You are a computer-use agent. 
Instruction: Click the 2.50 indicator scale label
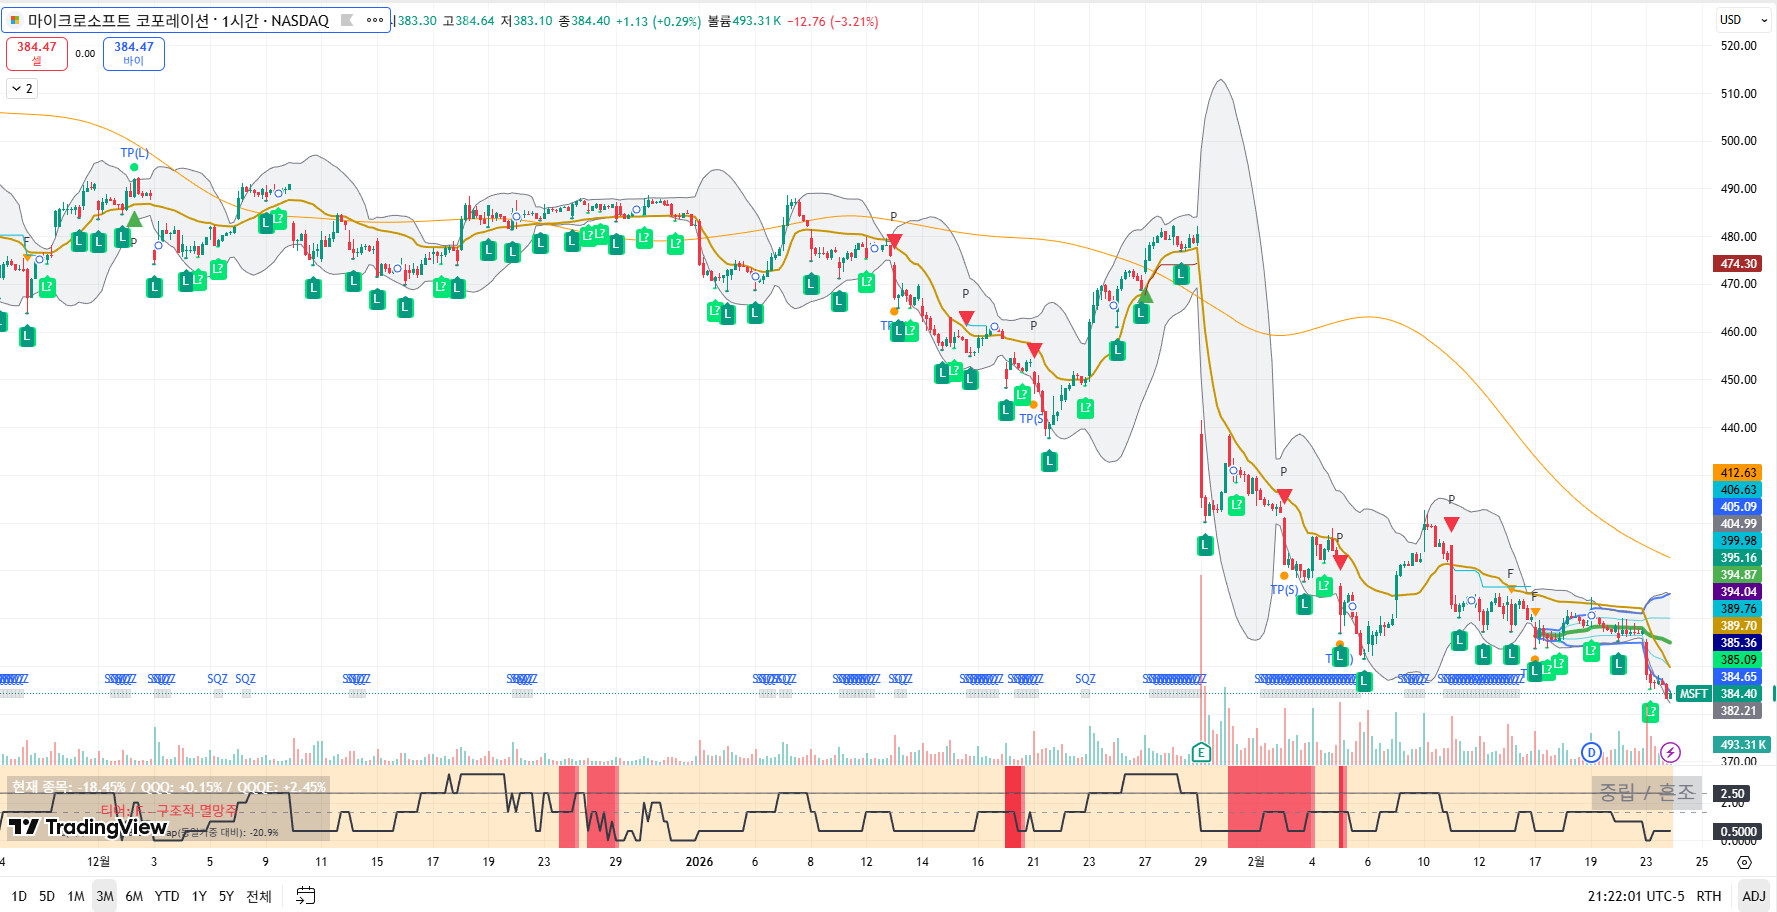click(1734, 794)
